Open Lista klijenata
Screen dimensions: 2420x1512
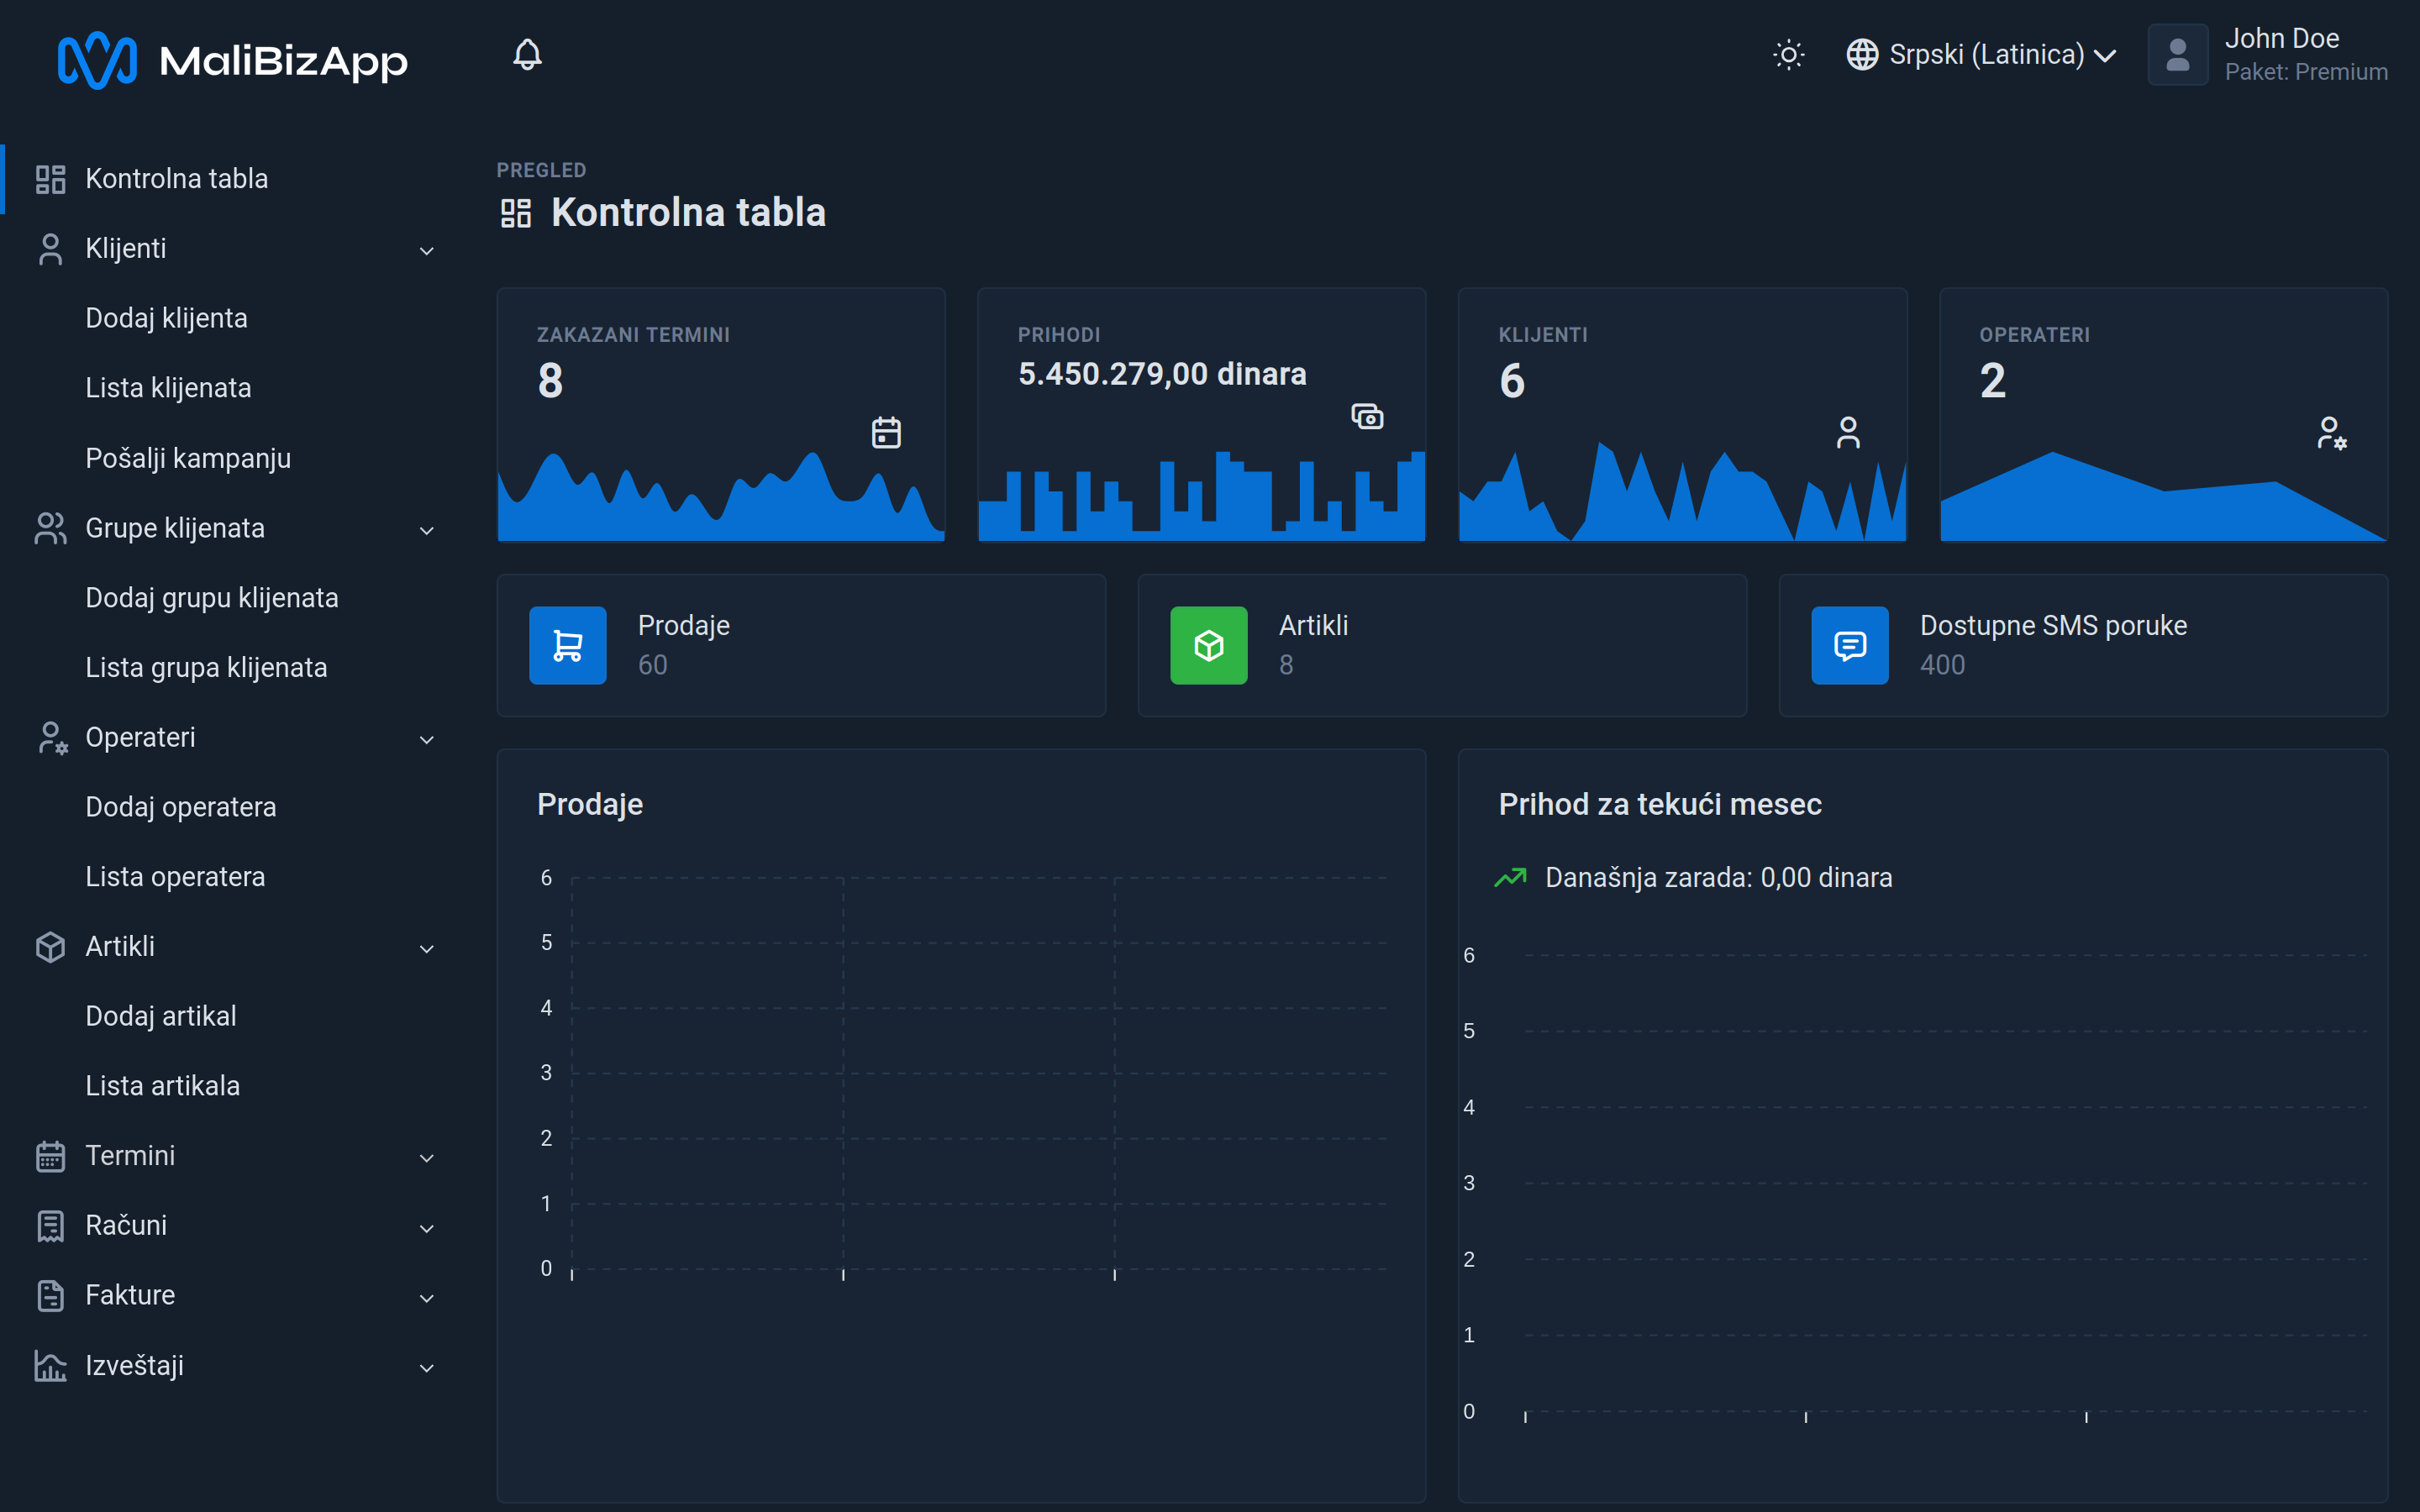tap(168, 388)
